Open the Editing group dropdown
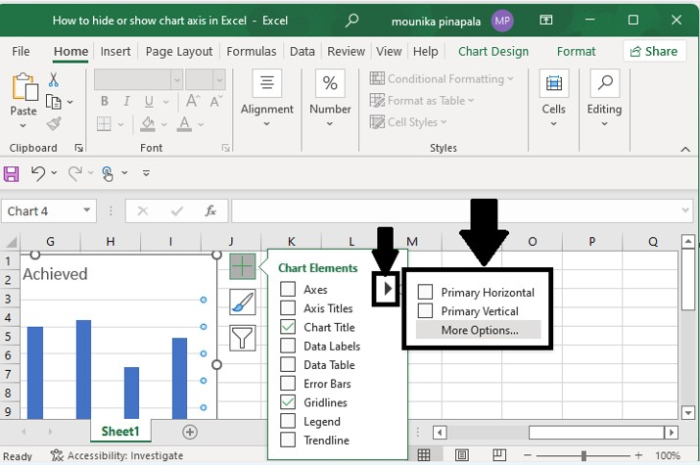 click(604, 124)
